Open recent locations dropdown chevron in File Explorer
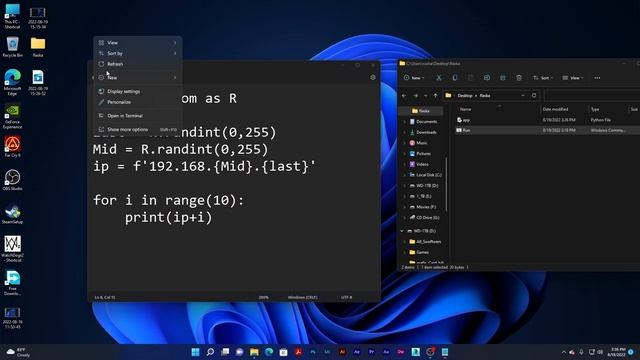This screenshot has width=640, height=360. point(425,96)
